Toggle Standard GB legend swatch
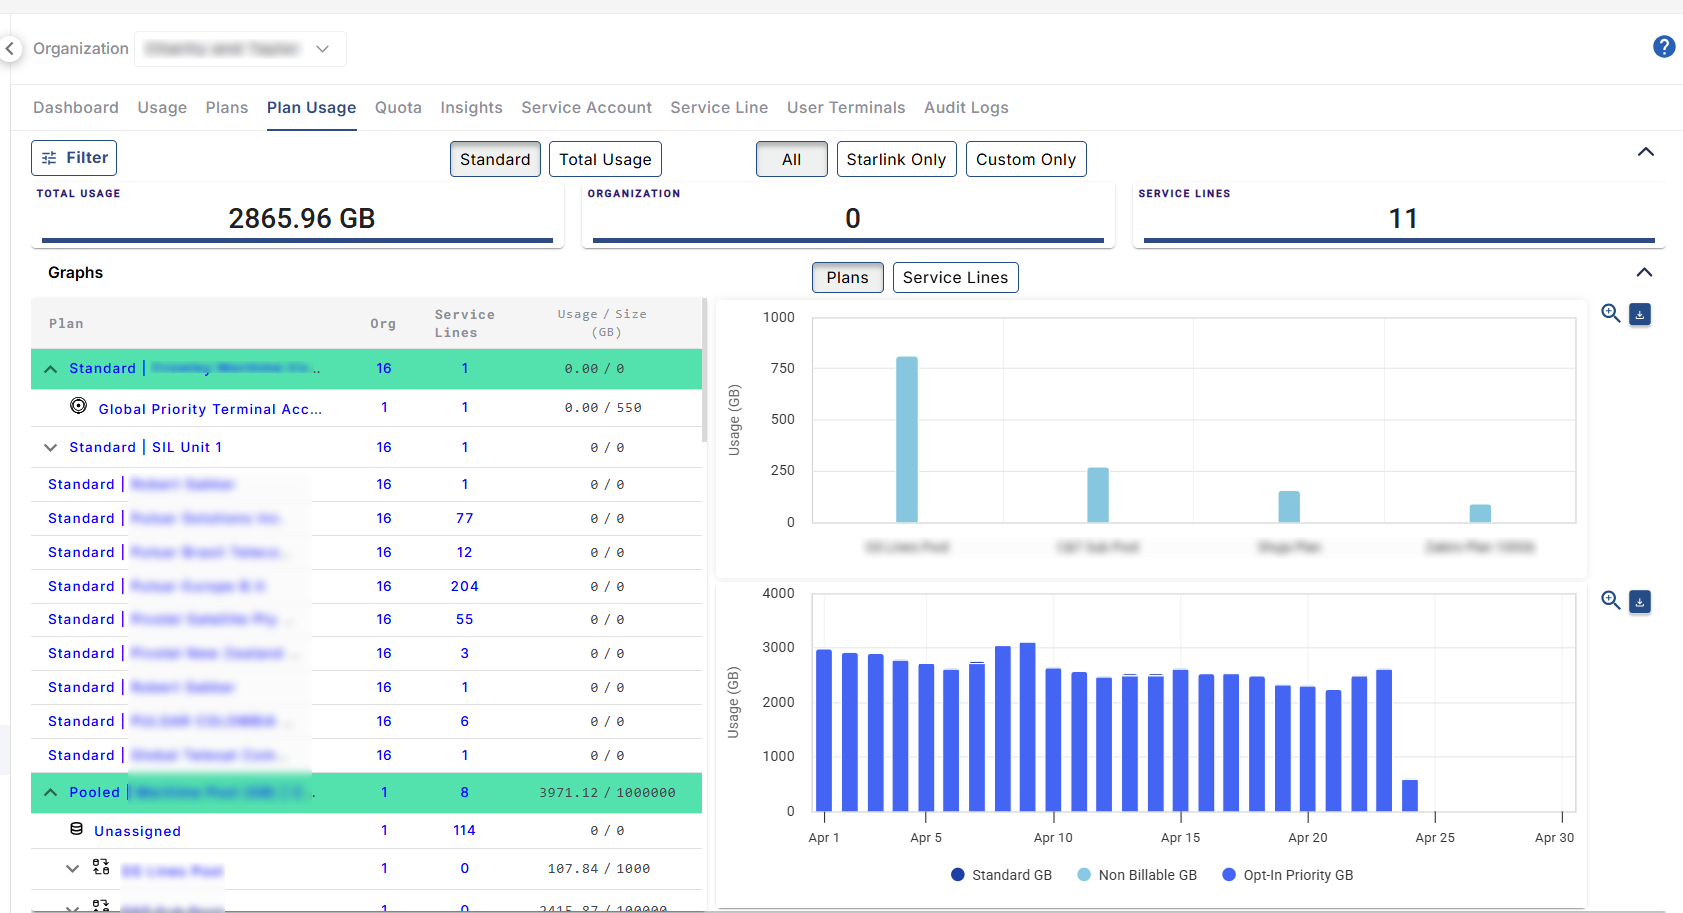Image resolution: width=1683 pixels, height=913 pixels. click(x=958, y=875)
